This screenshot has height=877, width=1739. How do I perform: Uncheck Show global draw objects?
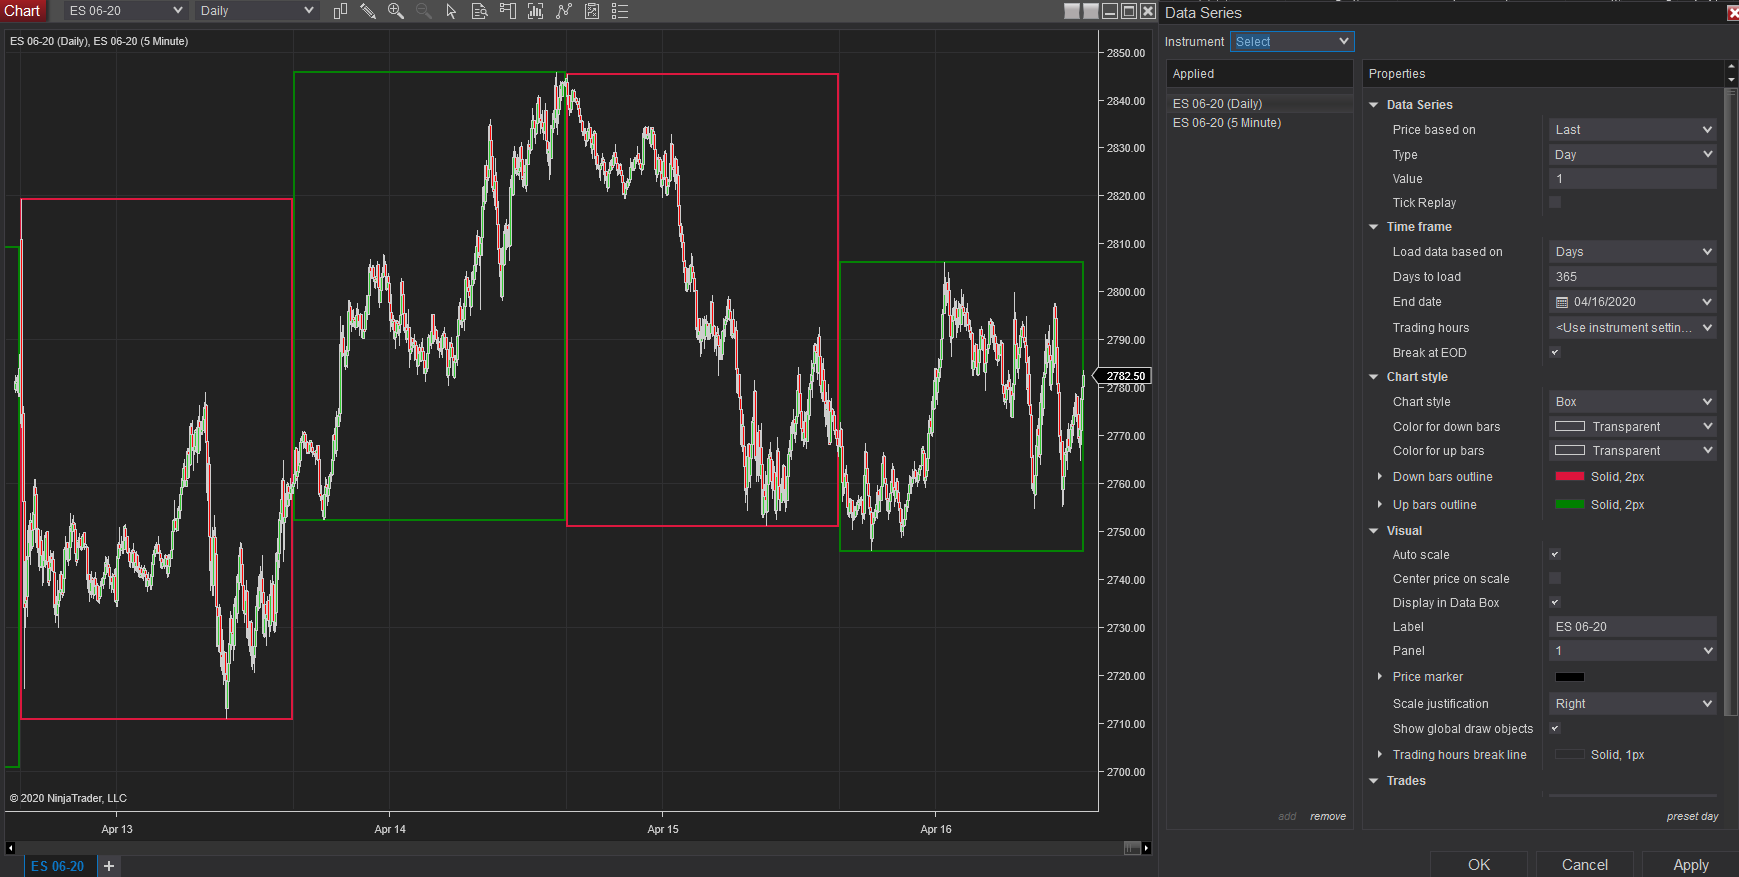[1555, 728]
